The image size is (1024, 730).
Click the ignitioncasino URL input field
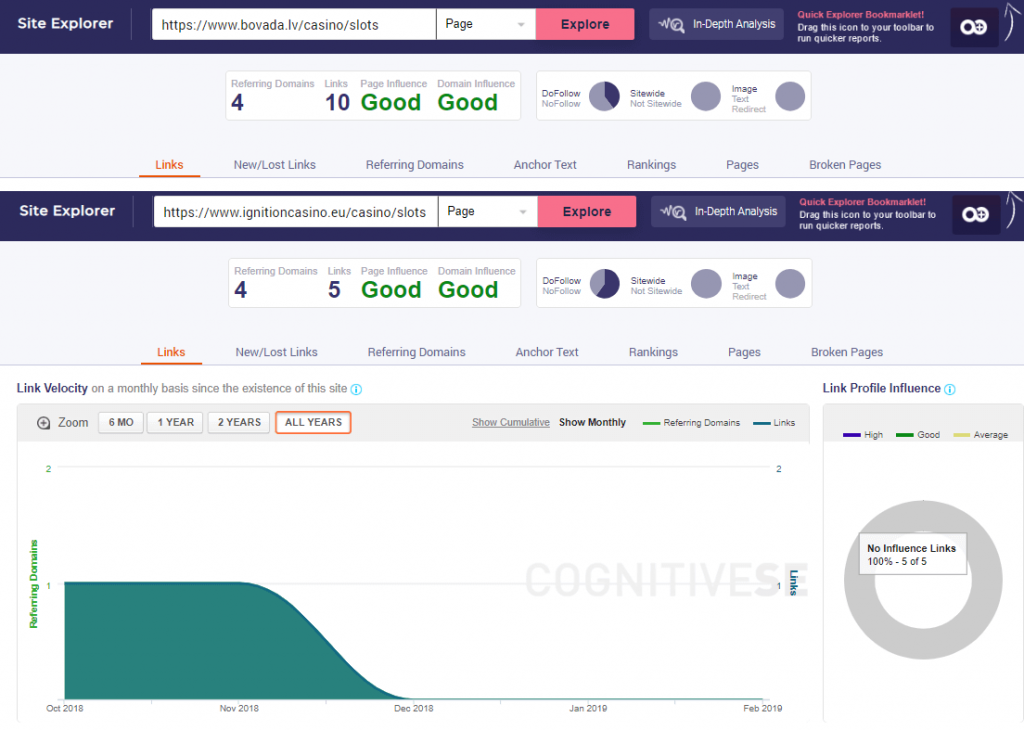pyautogui.click(x=296, y=212)
